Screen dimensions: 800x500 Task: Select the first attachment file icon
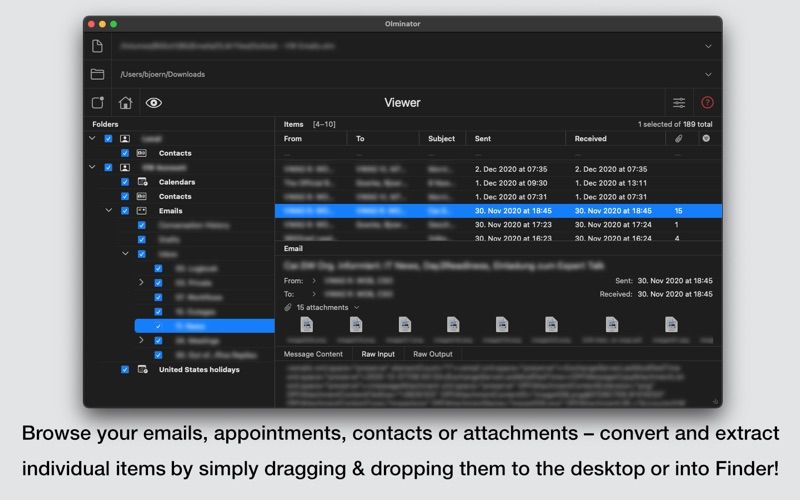click(x=307, y=324)
